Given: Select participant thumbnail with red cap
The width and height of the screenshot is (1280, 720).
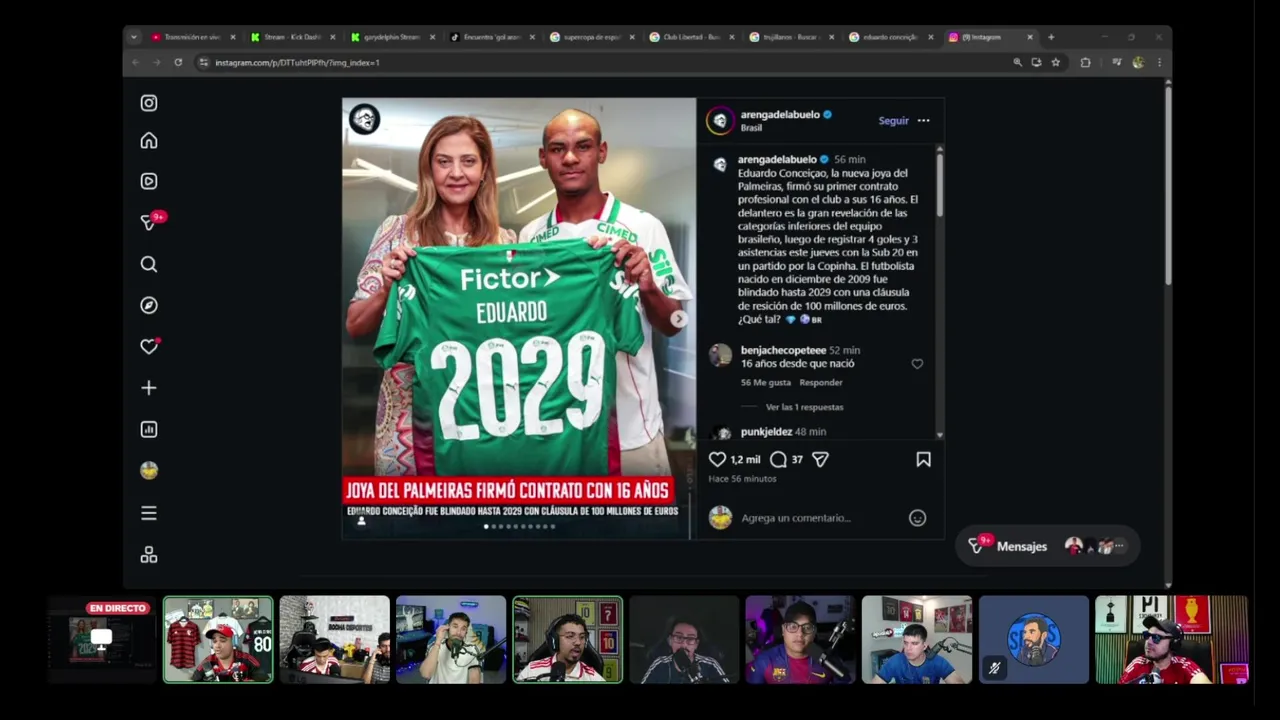Looking at the screenshot, I should click(218, 640).
